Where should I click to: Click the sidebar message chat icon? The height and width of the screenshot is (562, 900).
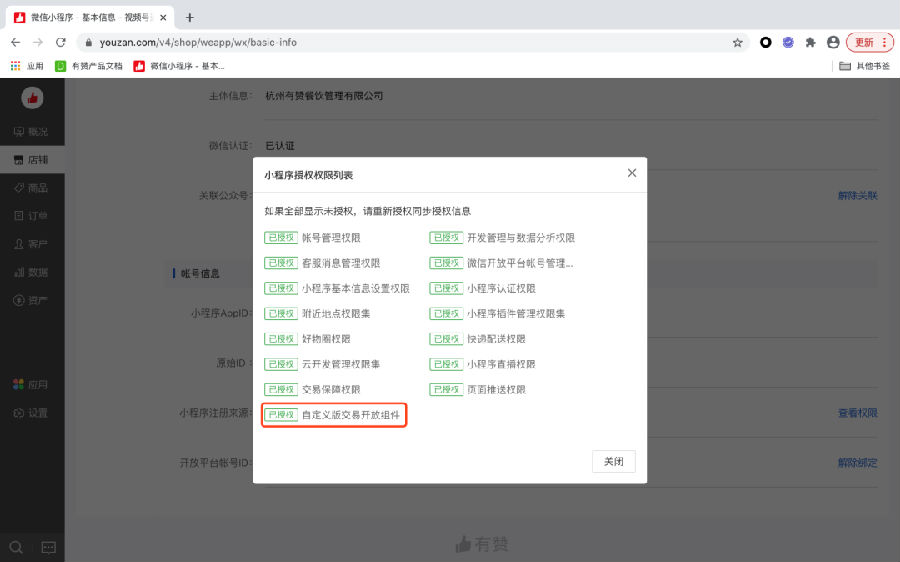49,547
